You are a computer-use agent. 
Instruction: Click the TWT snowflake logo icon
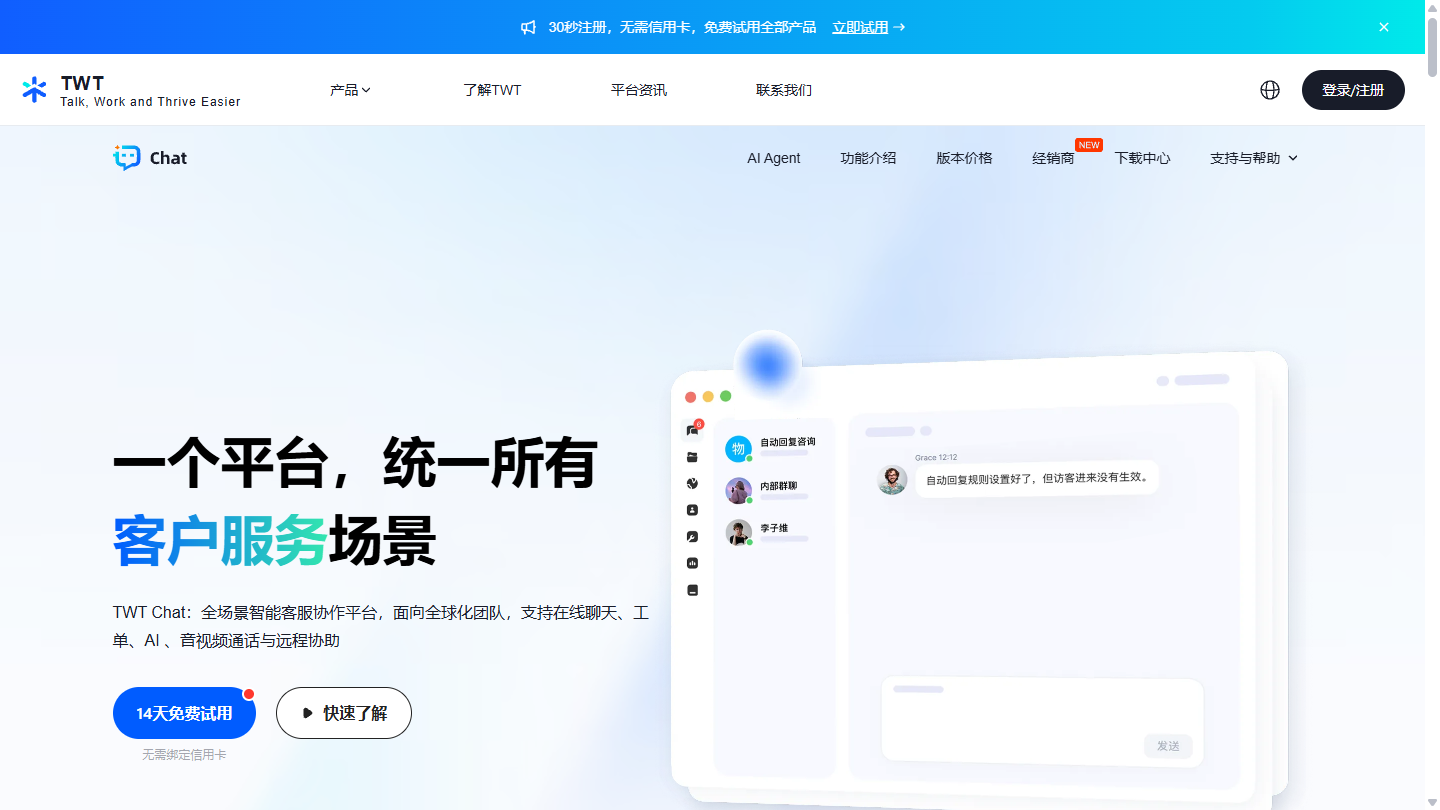click(34, 90)
